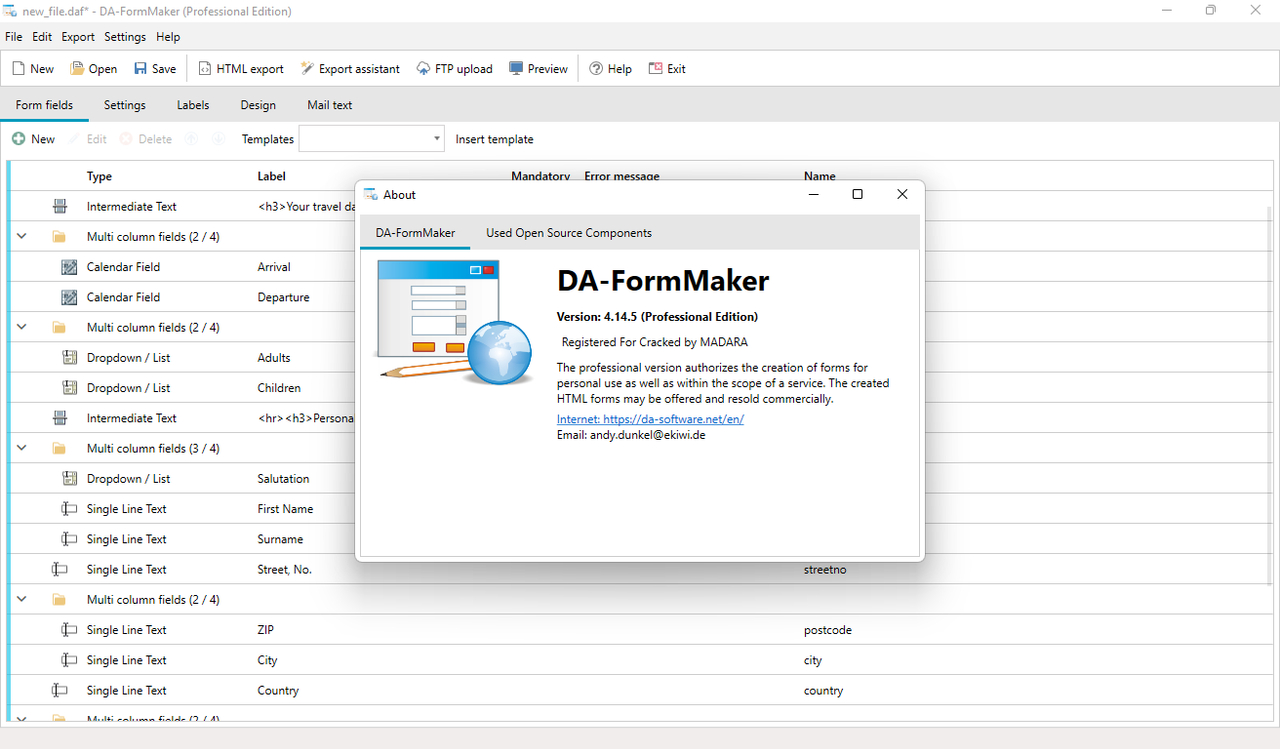Select the Calendar Field icon in the Arrival row
The image size is (1280, 749).
tap(69, 267)
